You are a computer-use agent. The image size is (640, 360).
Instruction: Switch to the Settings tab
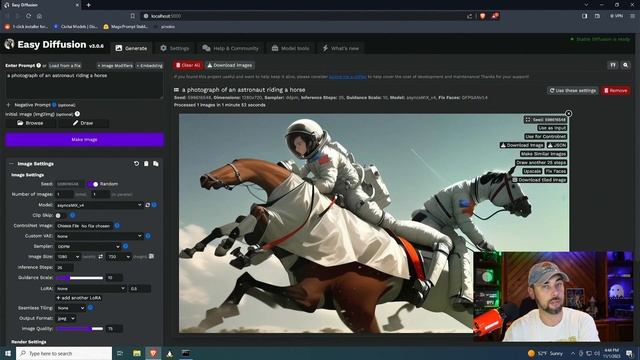[x=174, y=48]
